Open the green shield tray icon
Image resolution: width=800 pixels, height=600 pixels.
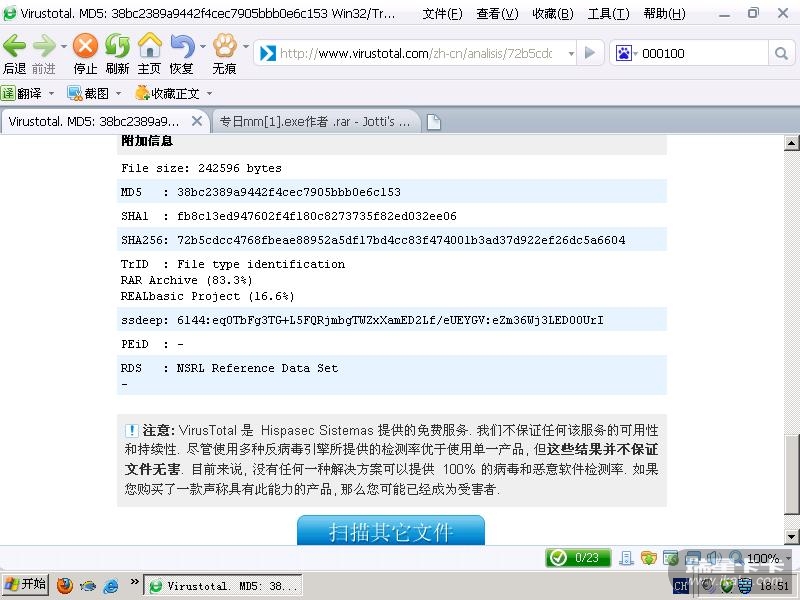click(x=726, y=586)
